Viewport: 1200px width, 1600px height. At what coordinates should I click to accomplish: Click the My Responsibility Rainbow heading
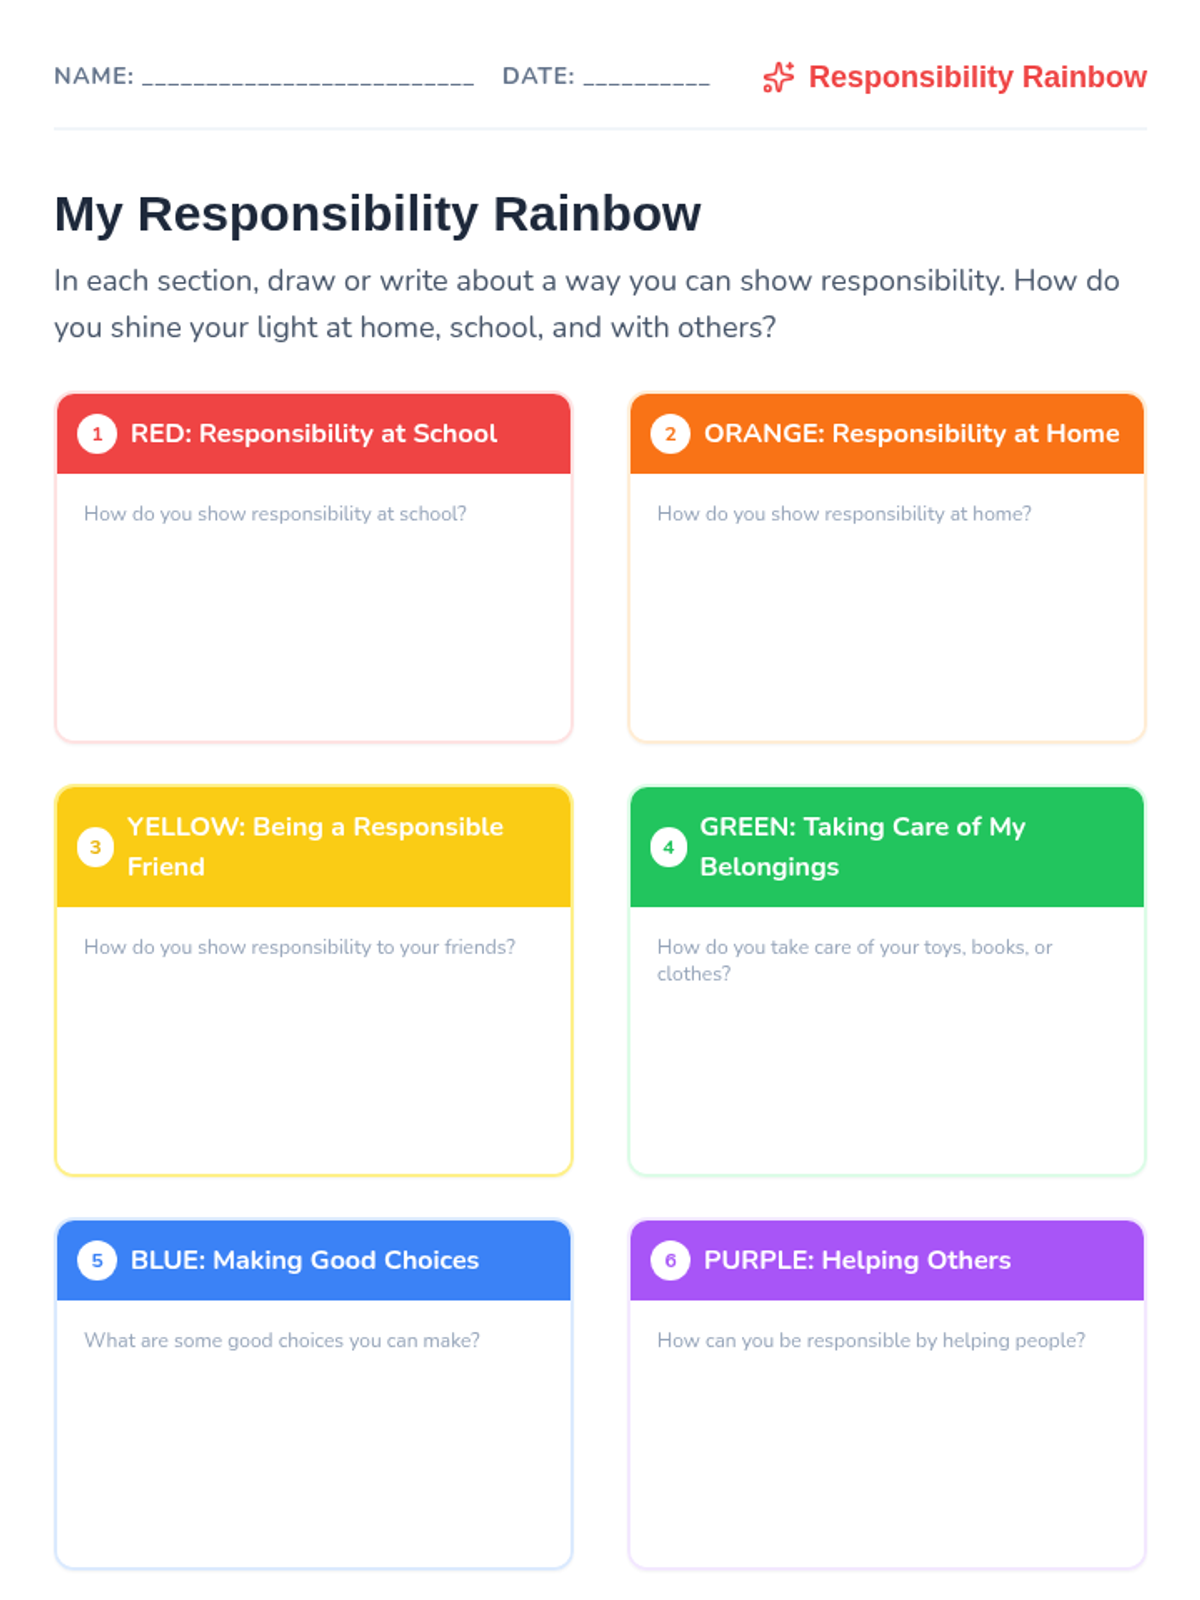pos(378,214)
